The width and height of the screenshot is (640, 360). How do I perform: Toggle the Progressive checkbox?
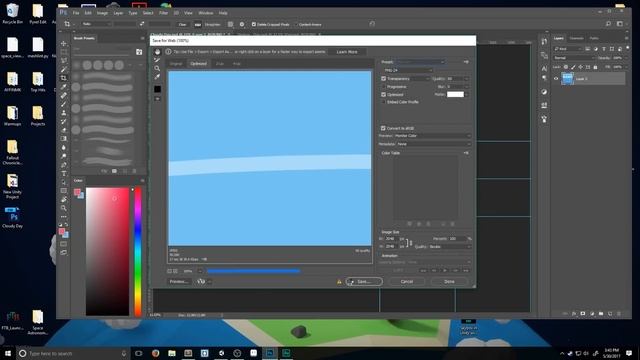pyautogui.click(x=383, y=87)
